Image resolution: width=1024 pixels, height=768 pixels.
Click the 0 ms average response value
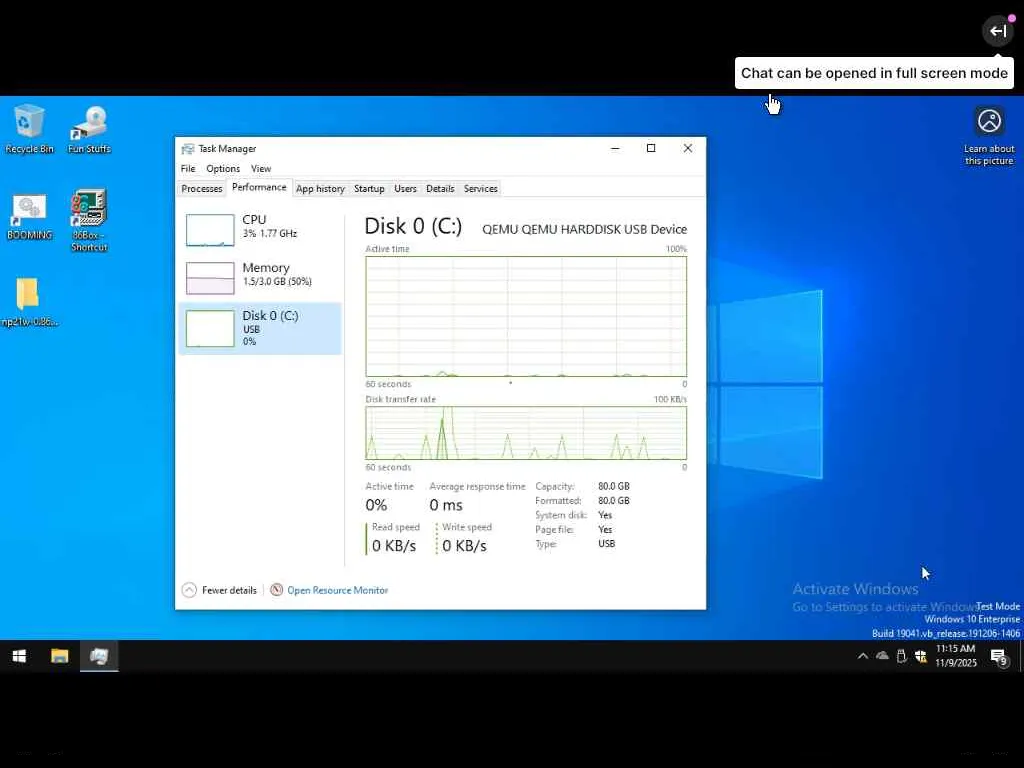point(446,505)
